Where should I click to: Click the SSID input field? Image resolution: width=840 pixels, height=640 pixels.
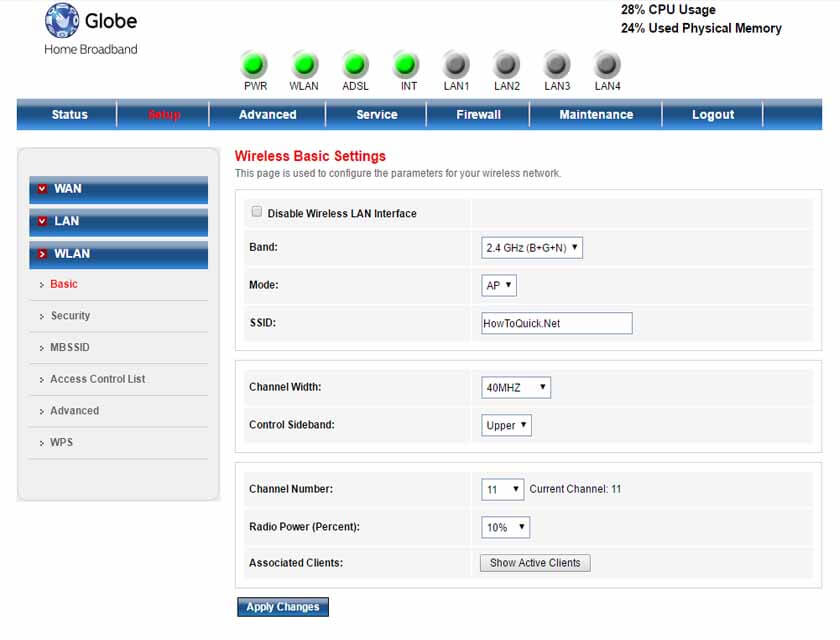(555, 322)
